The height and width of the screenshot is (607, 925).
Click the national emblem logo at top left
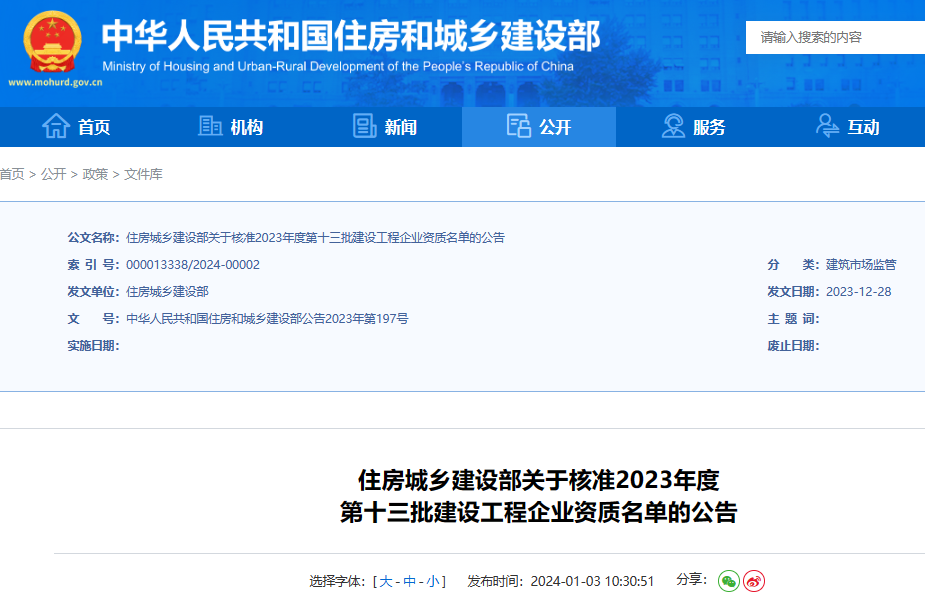click(50, 42)
